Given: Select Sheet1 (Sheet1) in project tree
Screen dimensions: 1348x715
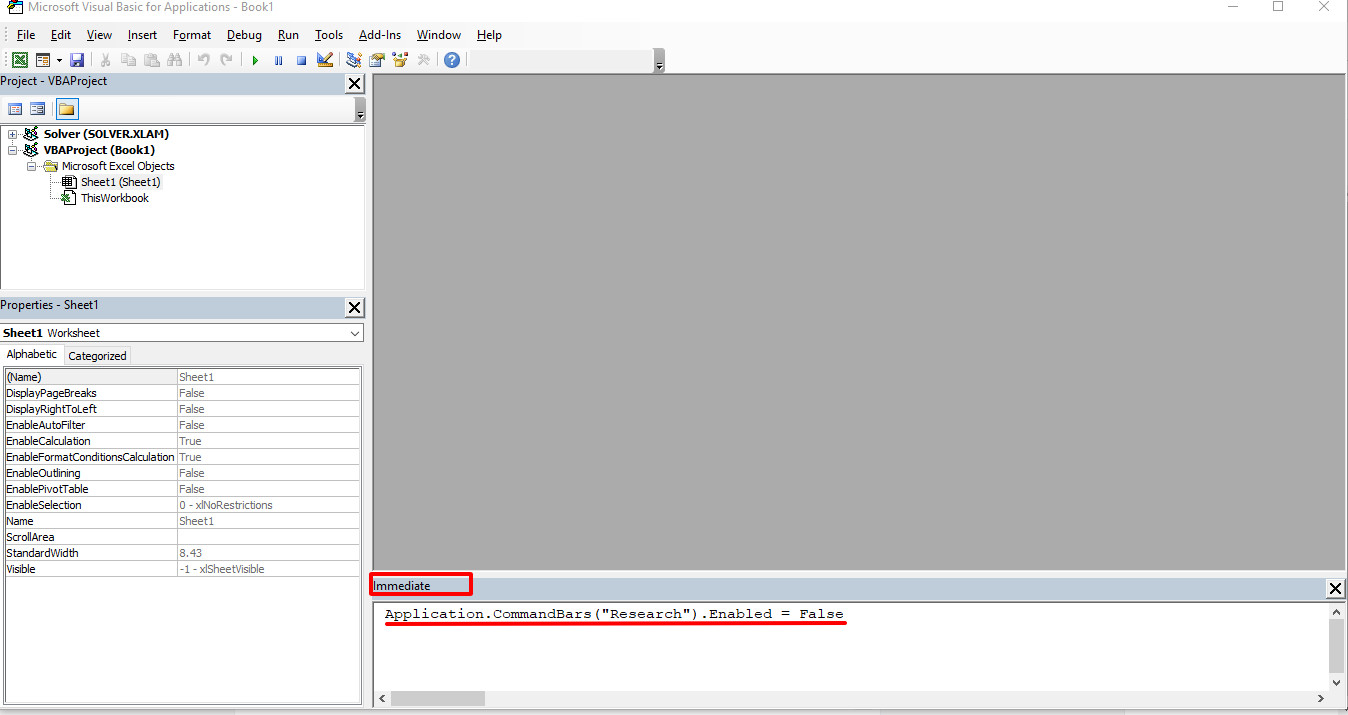Looking at the screenshot, I should pyautogui.click(x=120, y=182).
